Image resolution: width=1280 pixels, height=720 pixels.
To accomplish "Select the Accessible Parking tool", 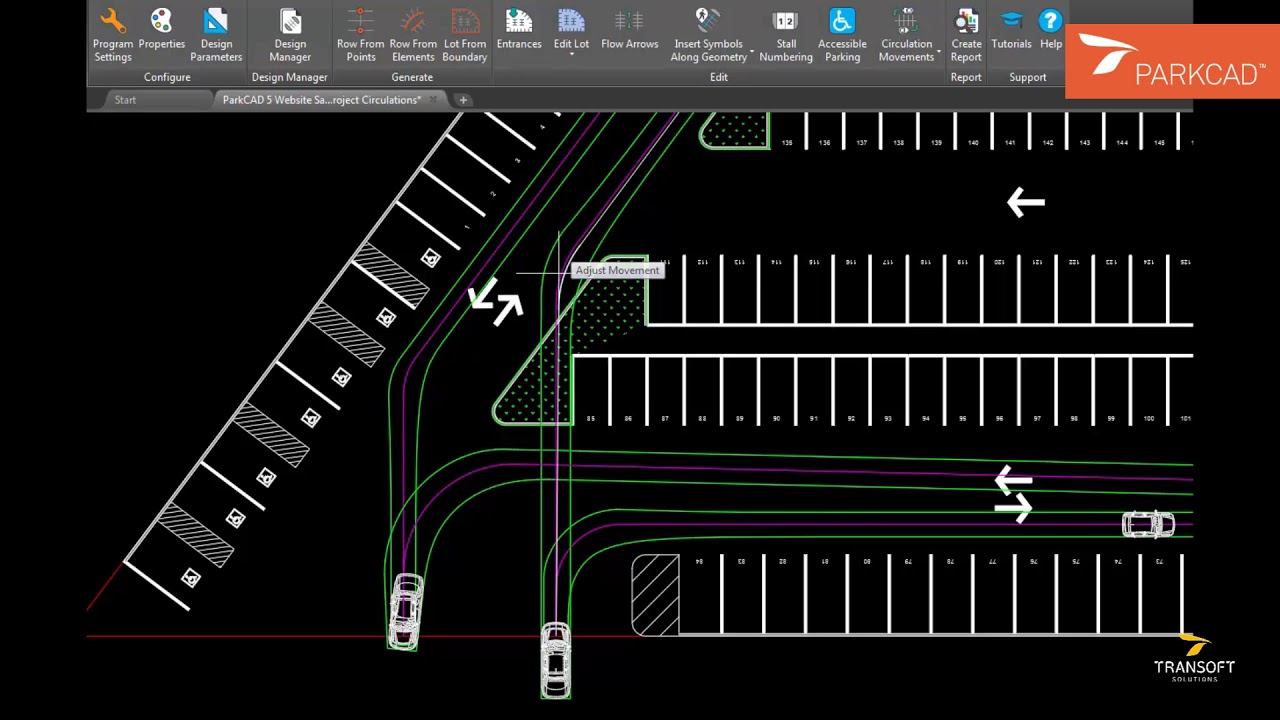I will coord(842,36).
